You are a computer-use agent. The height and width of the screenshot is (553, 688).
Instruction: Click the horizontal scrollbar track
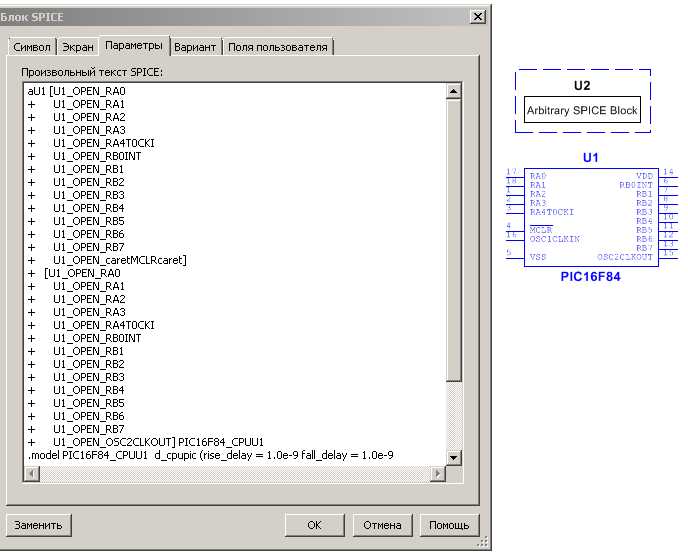pos(235,474)
